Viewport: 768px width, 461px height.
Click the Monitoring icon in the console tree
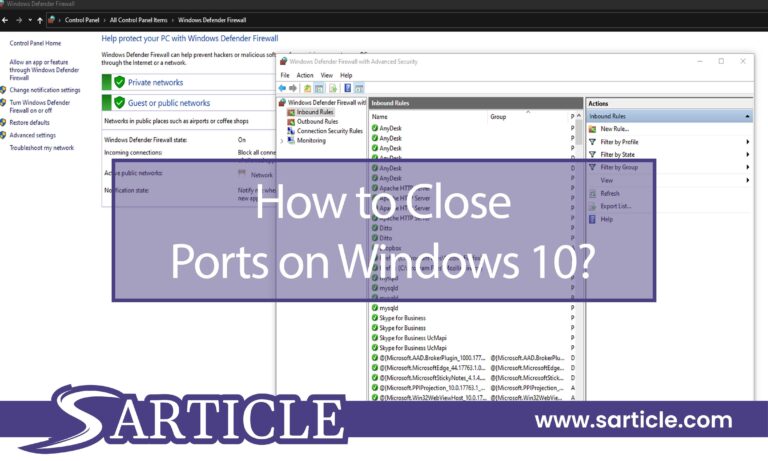[291, 140]
